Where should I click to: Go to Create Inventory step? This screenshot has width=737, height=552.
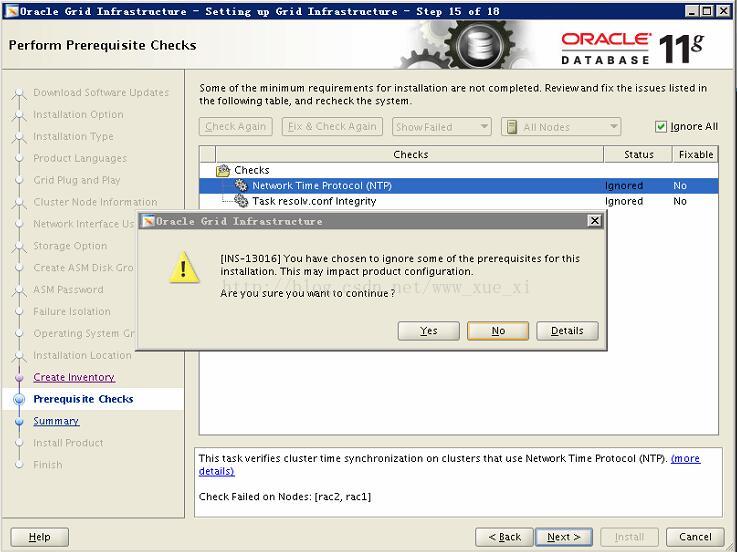pyautogui.click(x=74, y=377)
